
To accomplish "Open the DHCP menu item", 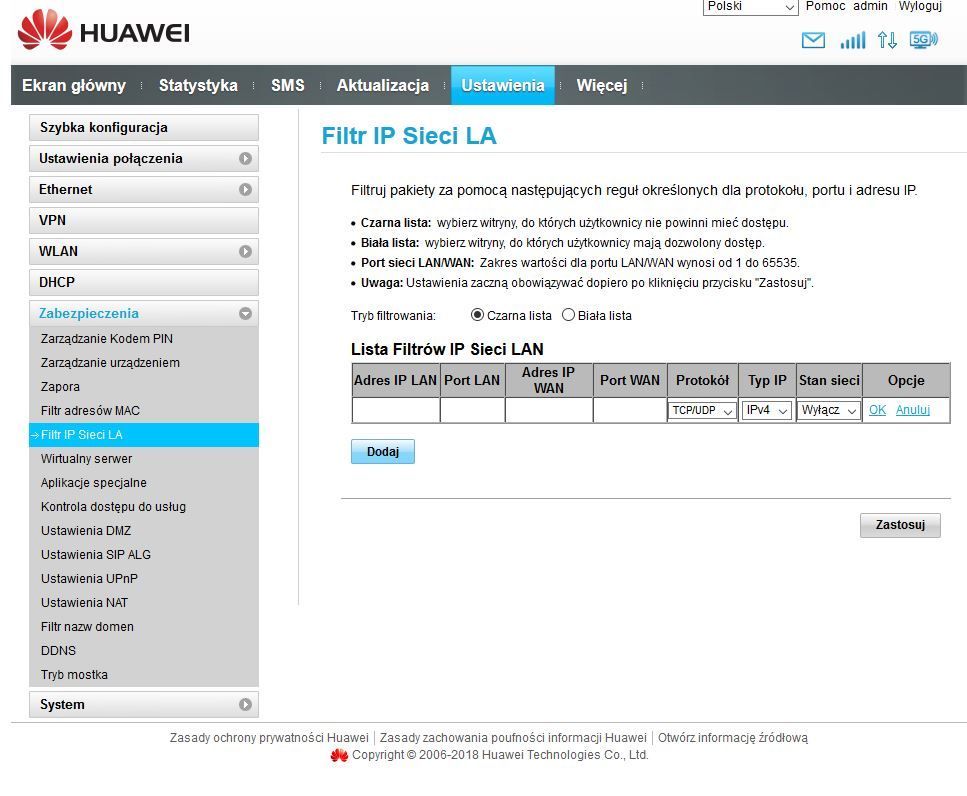I will click(x=144, y=282).
